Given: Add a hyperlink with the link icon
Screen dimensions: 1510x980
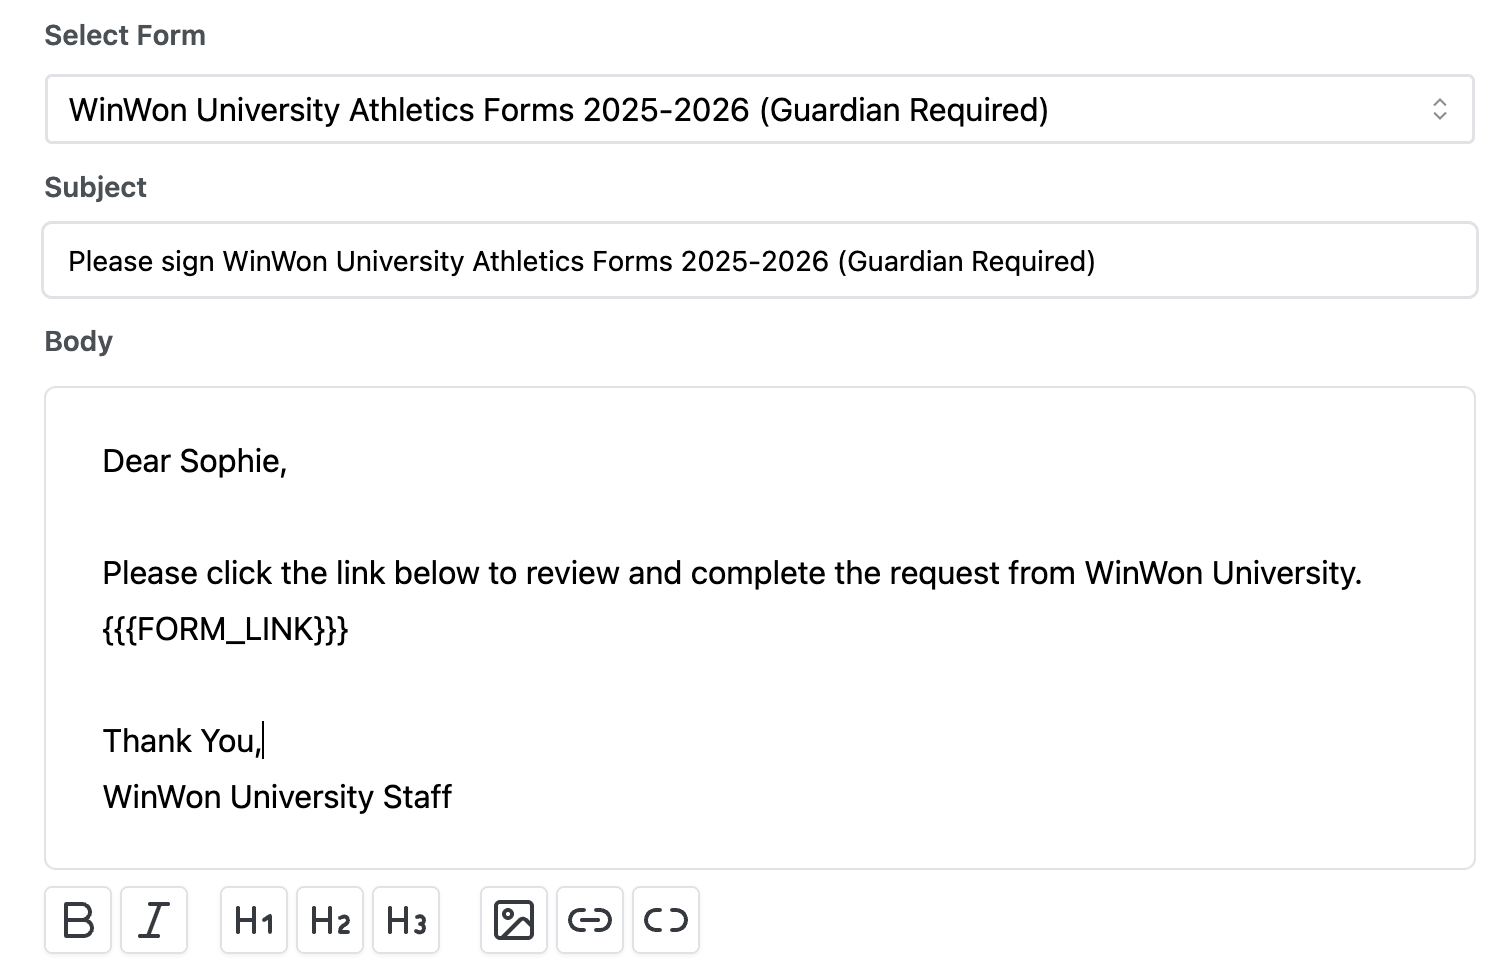Looking at the screenshot, I should tap(590, 920).
